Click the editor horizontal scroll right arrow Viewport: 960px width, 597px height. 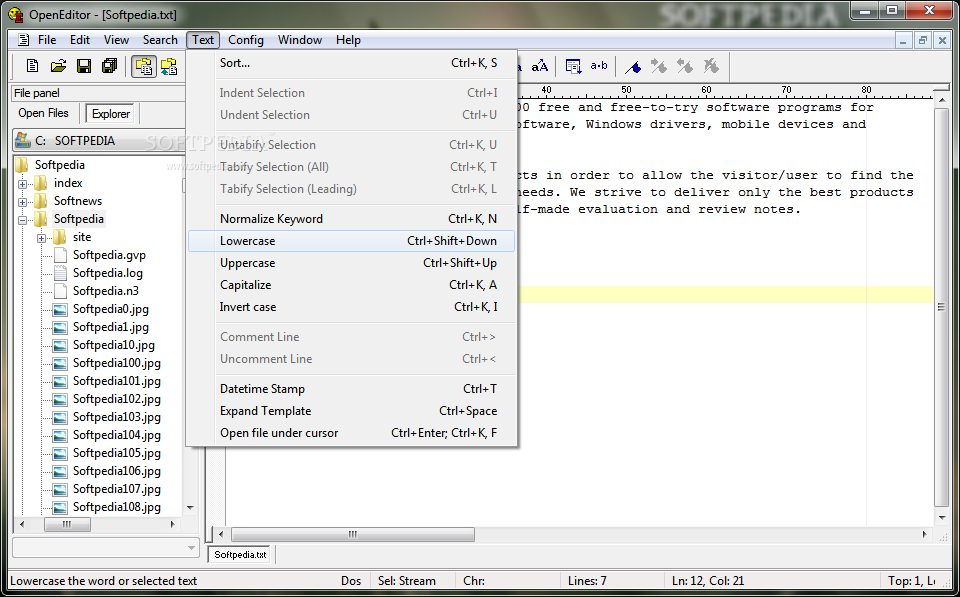click(924, 535)
